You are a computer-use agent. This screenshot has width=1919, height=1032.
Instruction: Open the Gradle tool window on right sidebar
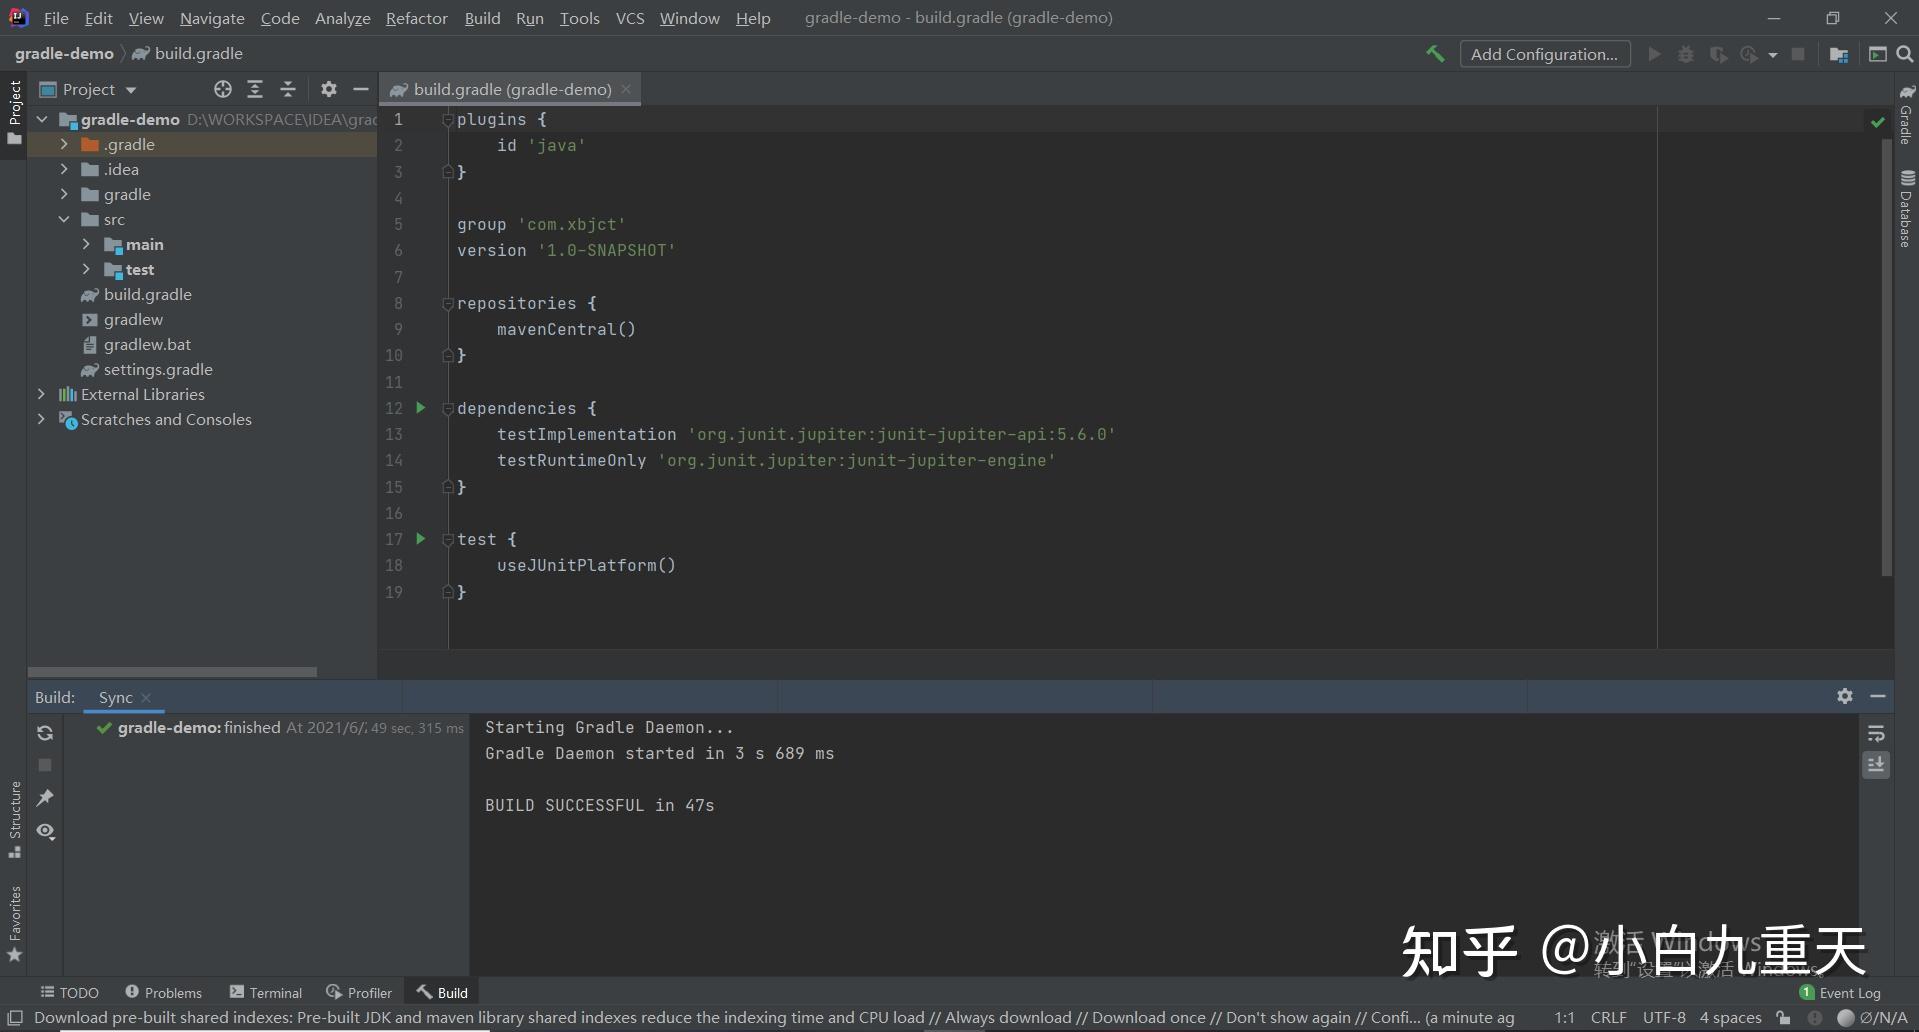tap(1906, 120)
